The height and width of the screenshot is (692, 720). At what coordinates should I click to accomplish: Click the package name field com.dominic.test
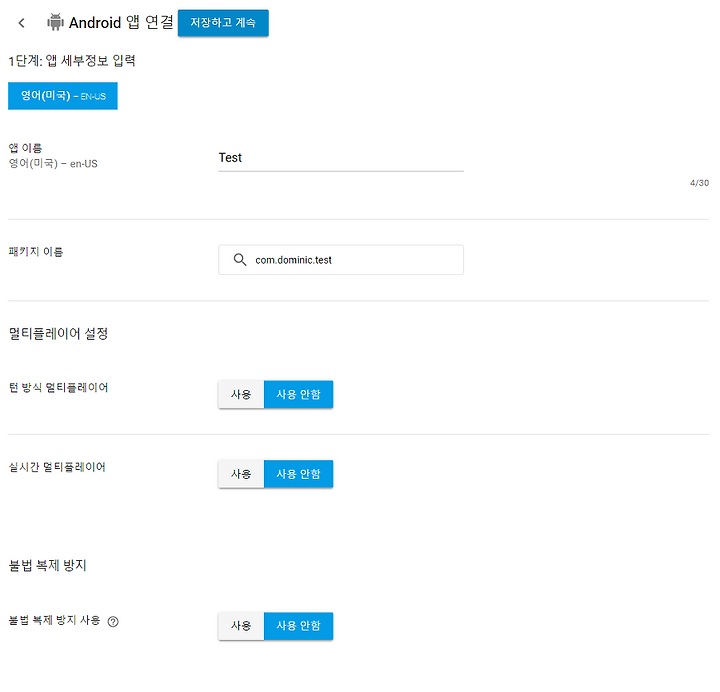tap(341, 259)
